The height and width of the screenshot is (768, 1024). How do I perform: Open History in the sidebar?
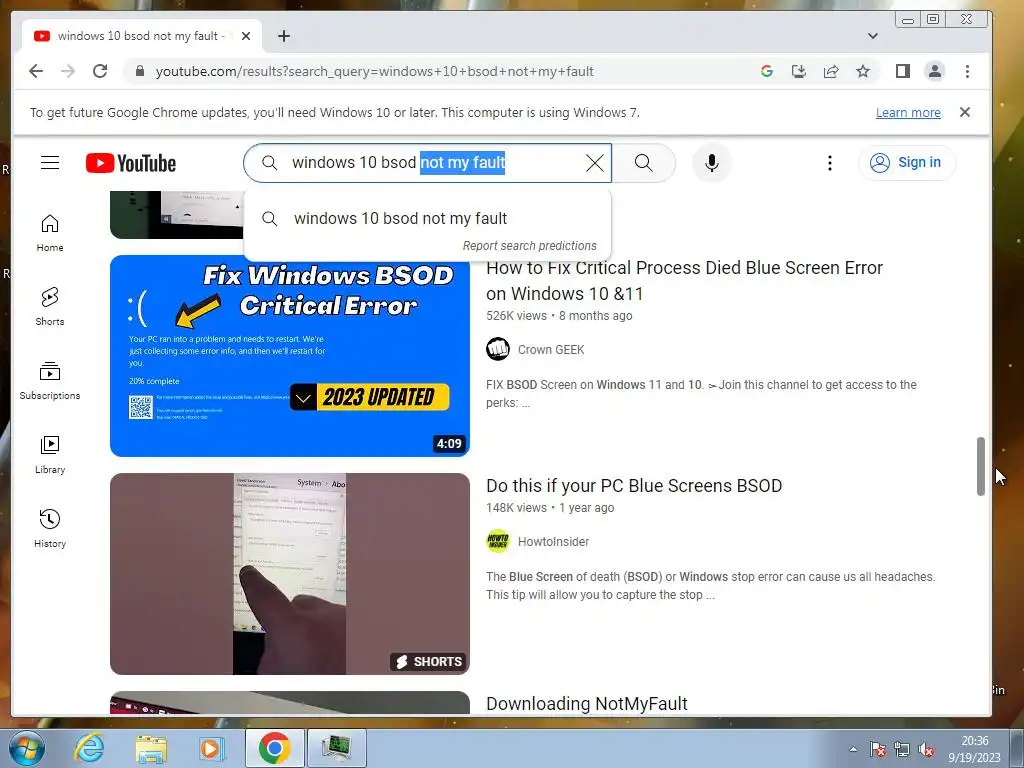tap(50, 528)
